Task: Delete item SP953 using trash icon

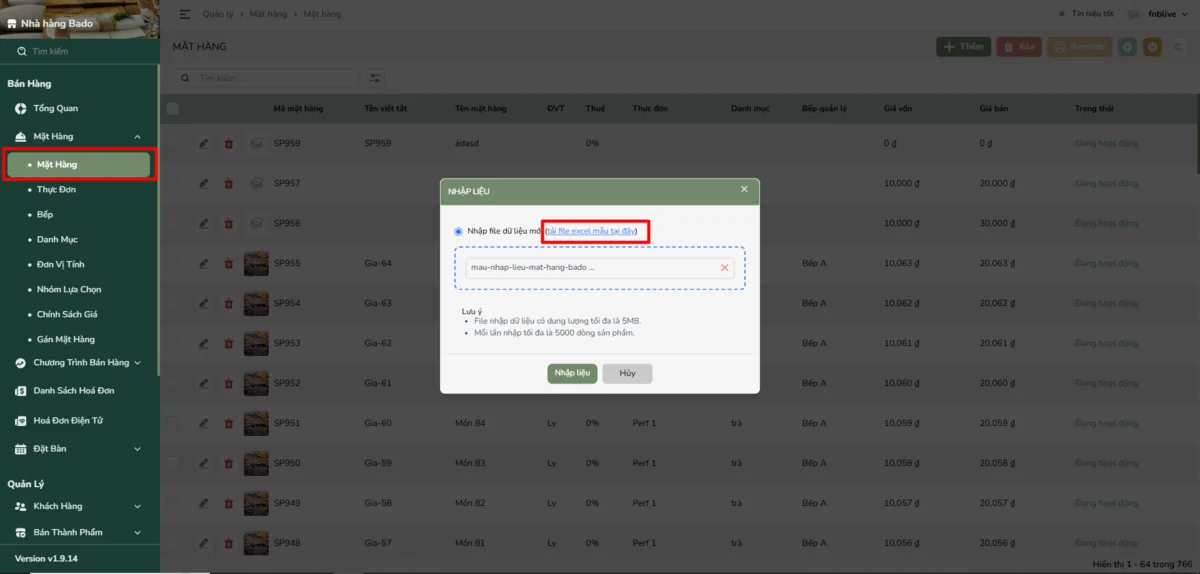Action: (x=229, y=344)
